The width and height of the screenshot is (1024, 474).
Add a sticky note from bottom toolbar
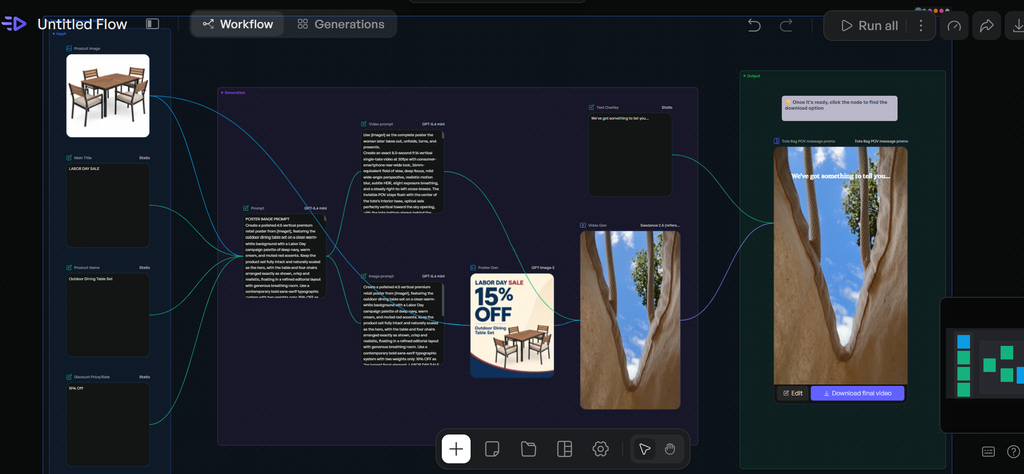click(x=492, y=449)
